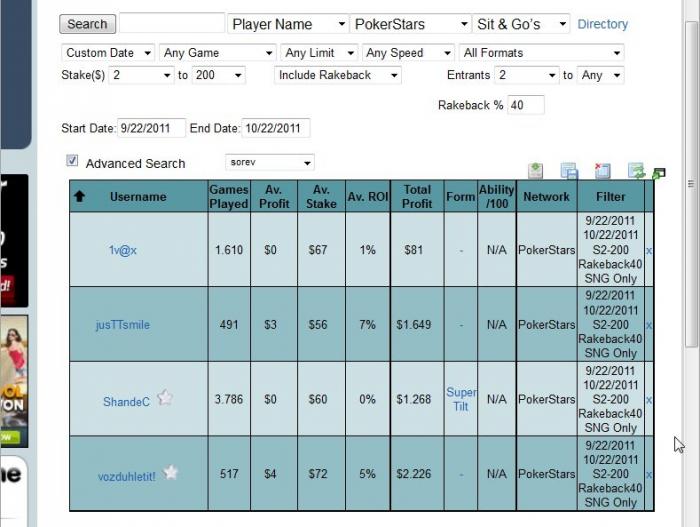Open the All Formats dropdown
Viewport: 700px width, 527px height.
(x=542, y=53)
